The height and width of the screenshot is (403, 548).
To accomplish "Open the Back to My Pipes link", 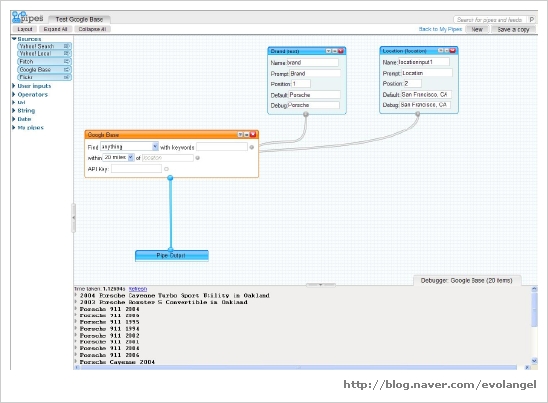I will 440,29.
